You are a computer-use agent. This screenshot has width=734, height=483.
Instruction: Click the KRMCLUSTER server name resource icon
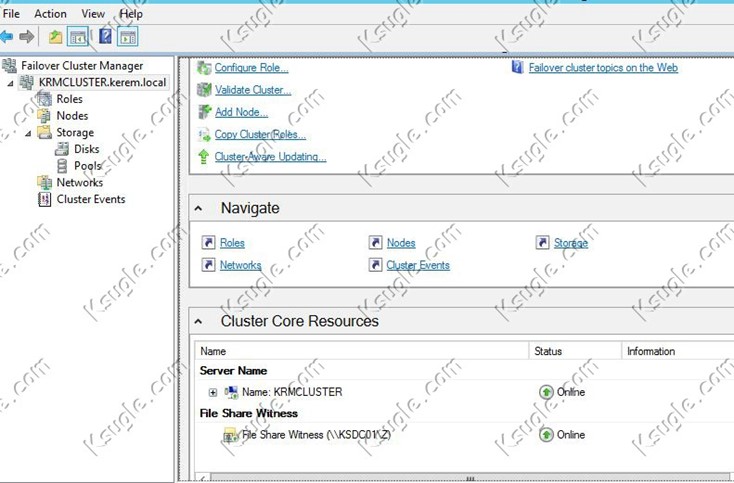pos(231,392)
